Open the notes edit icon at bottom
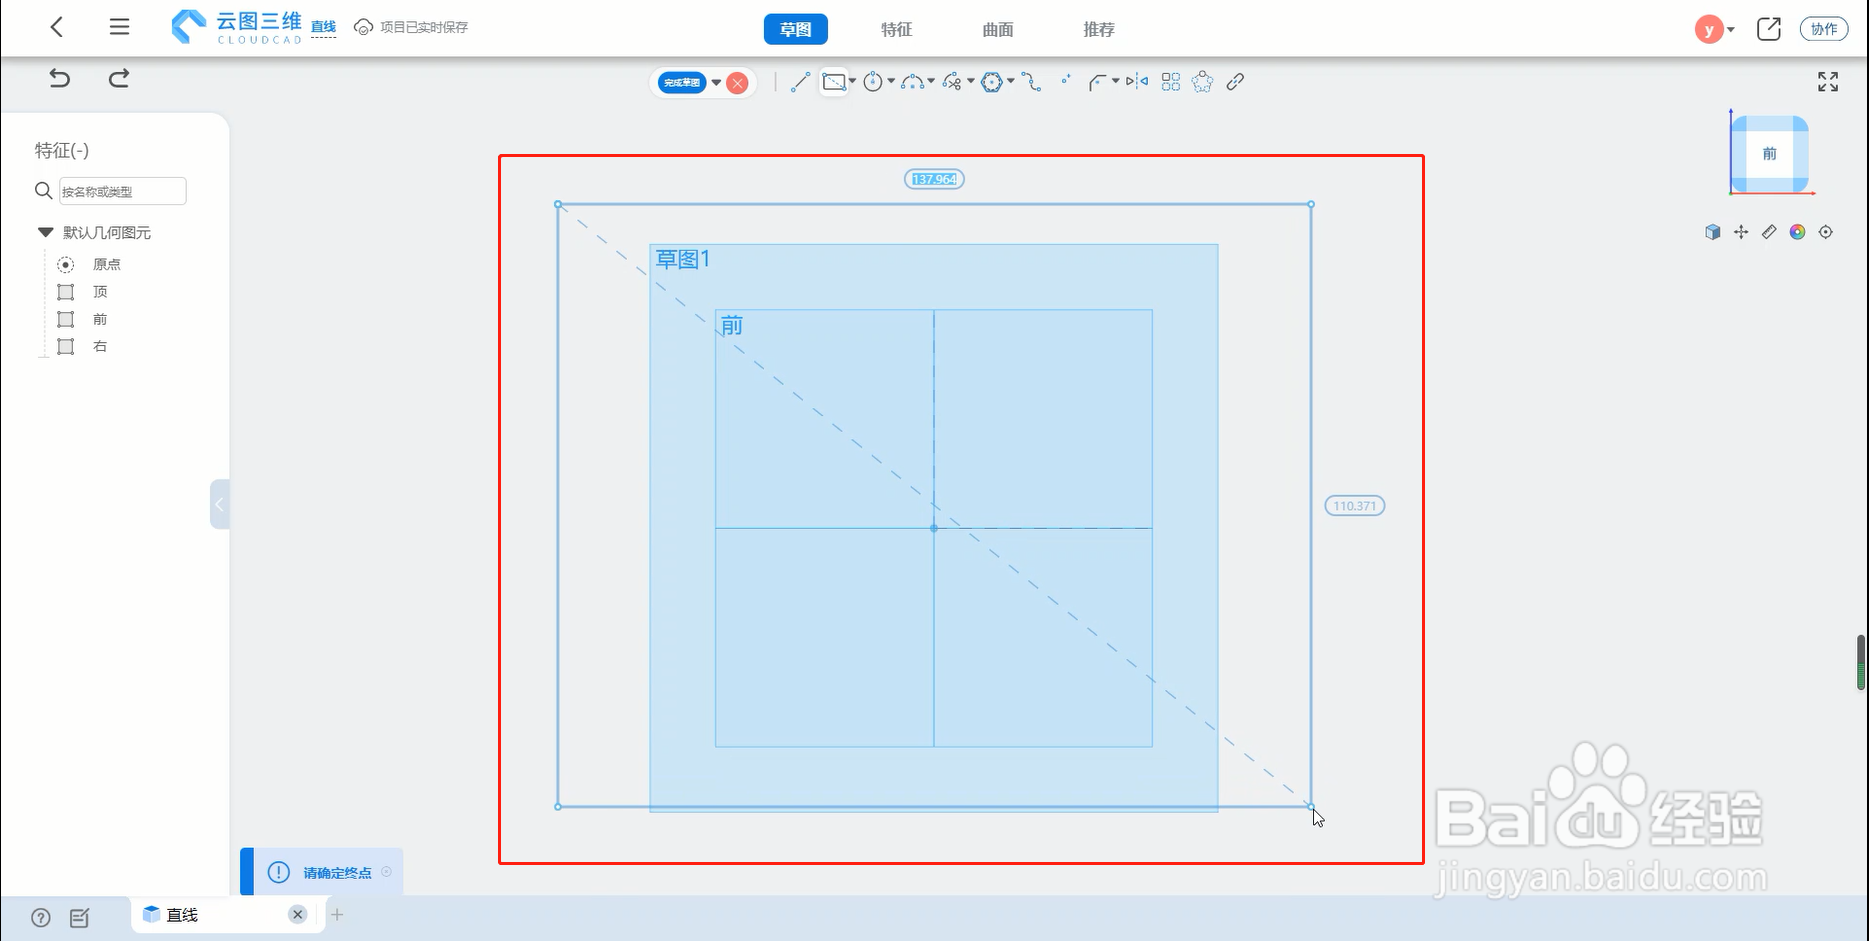Screen dimensions: 1869x941 (x=80, y=918)
